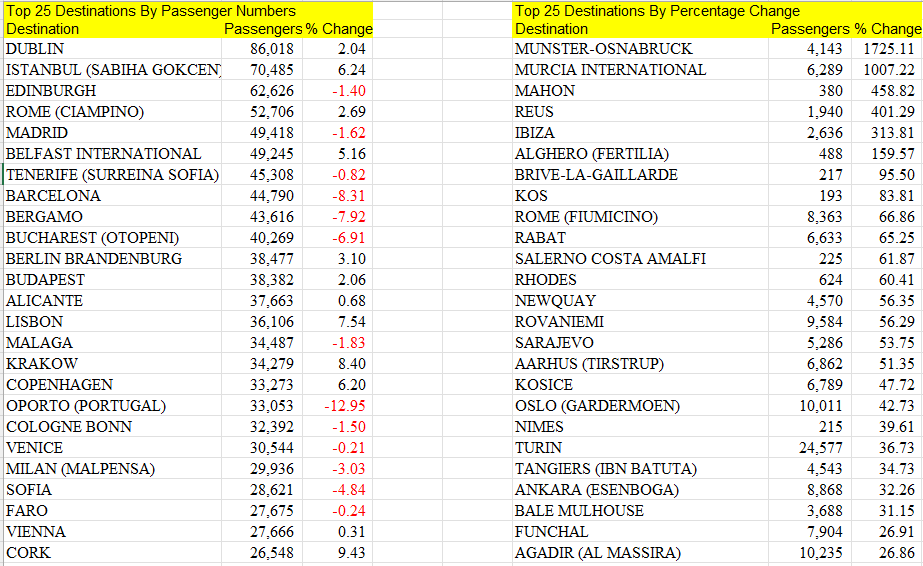Viewport: 923px width, 566px height.
Task: Click left table's Passengers column header
Action: tap(263, 29)
